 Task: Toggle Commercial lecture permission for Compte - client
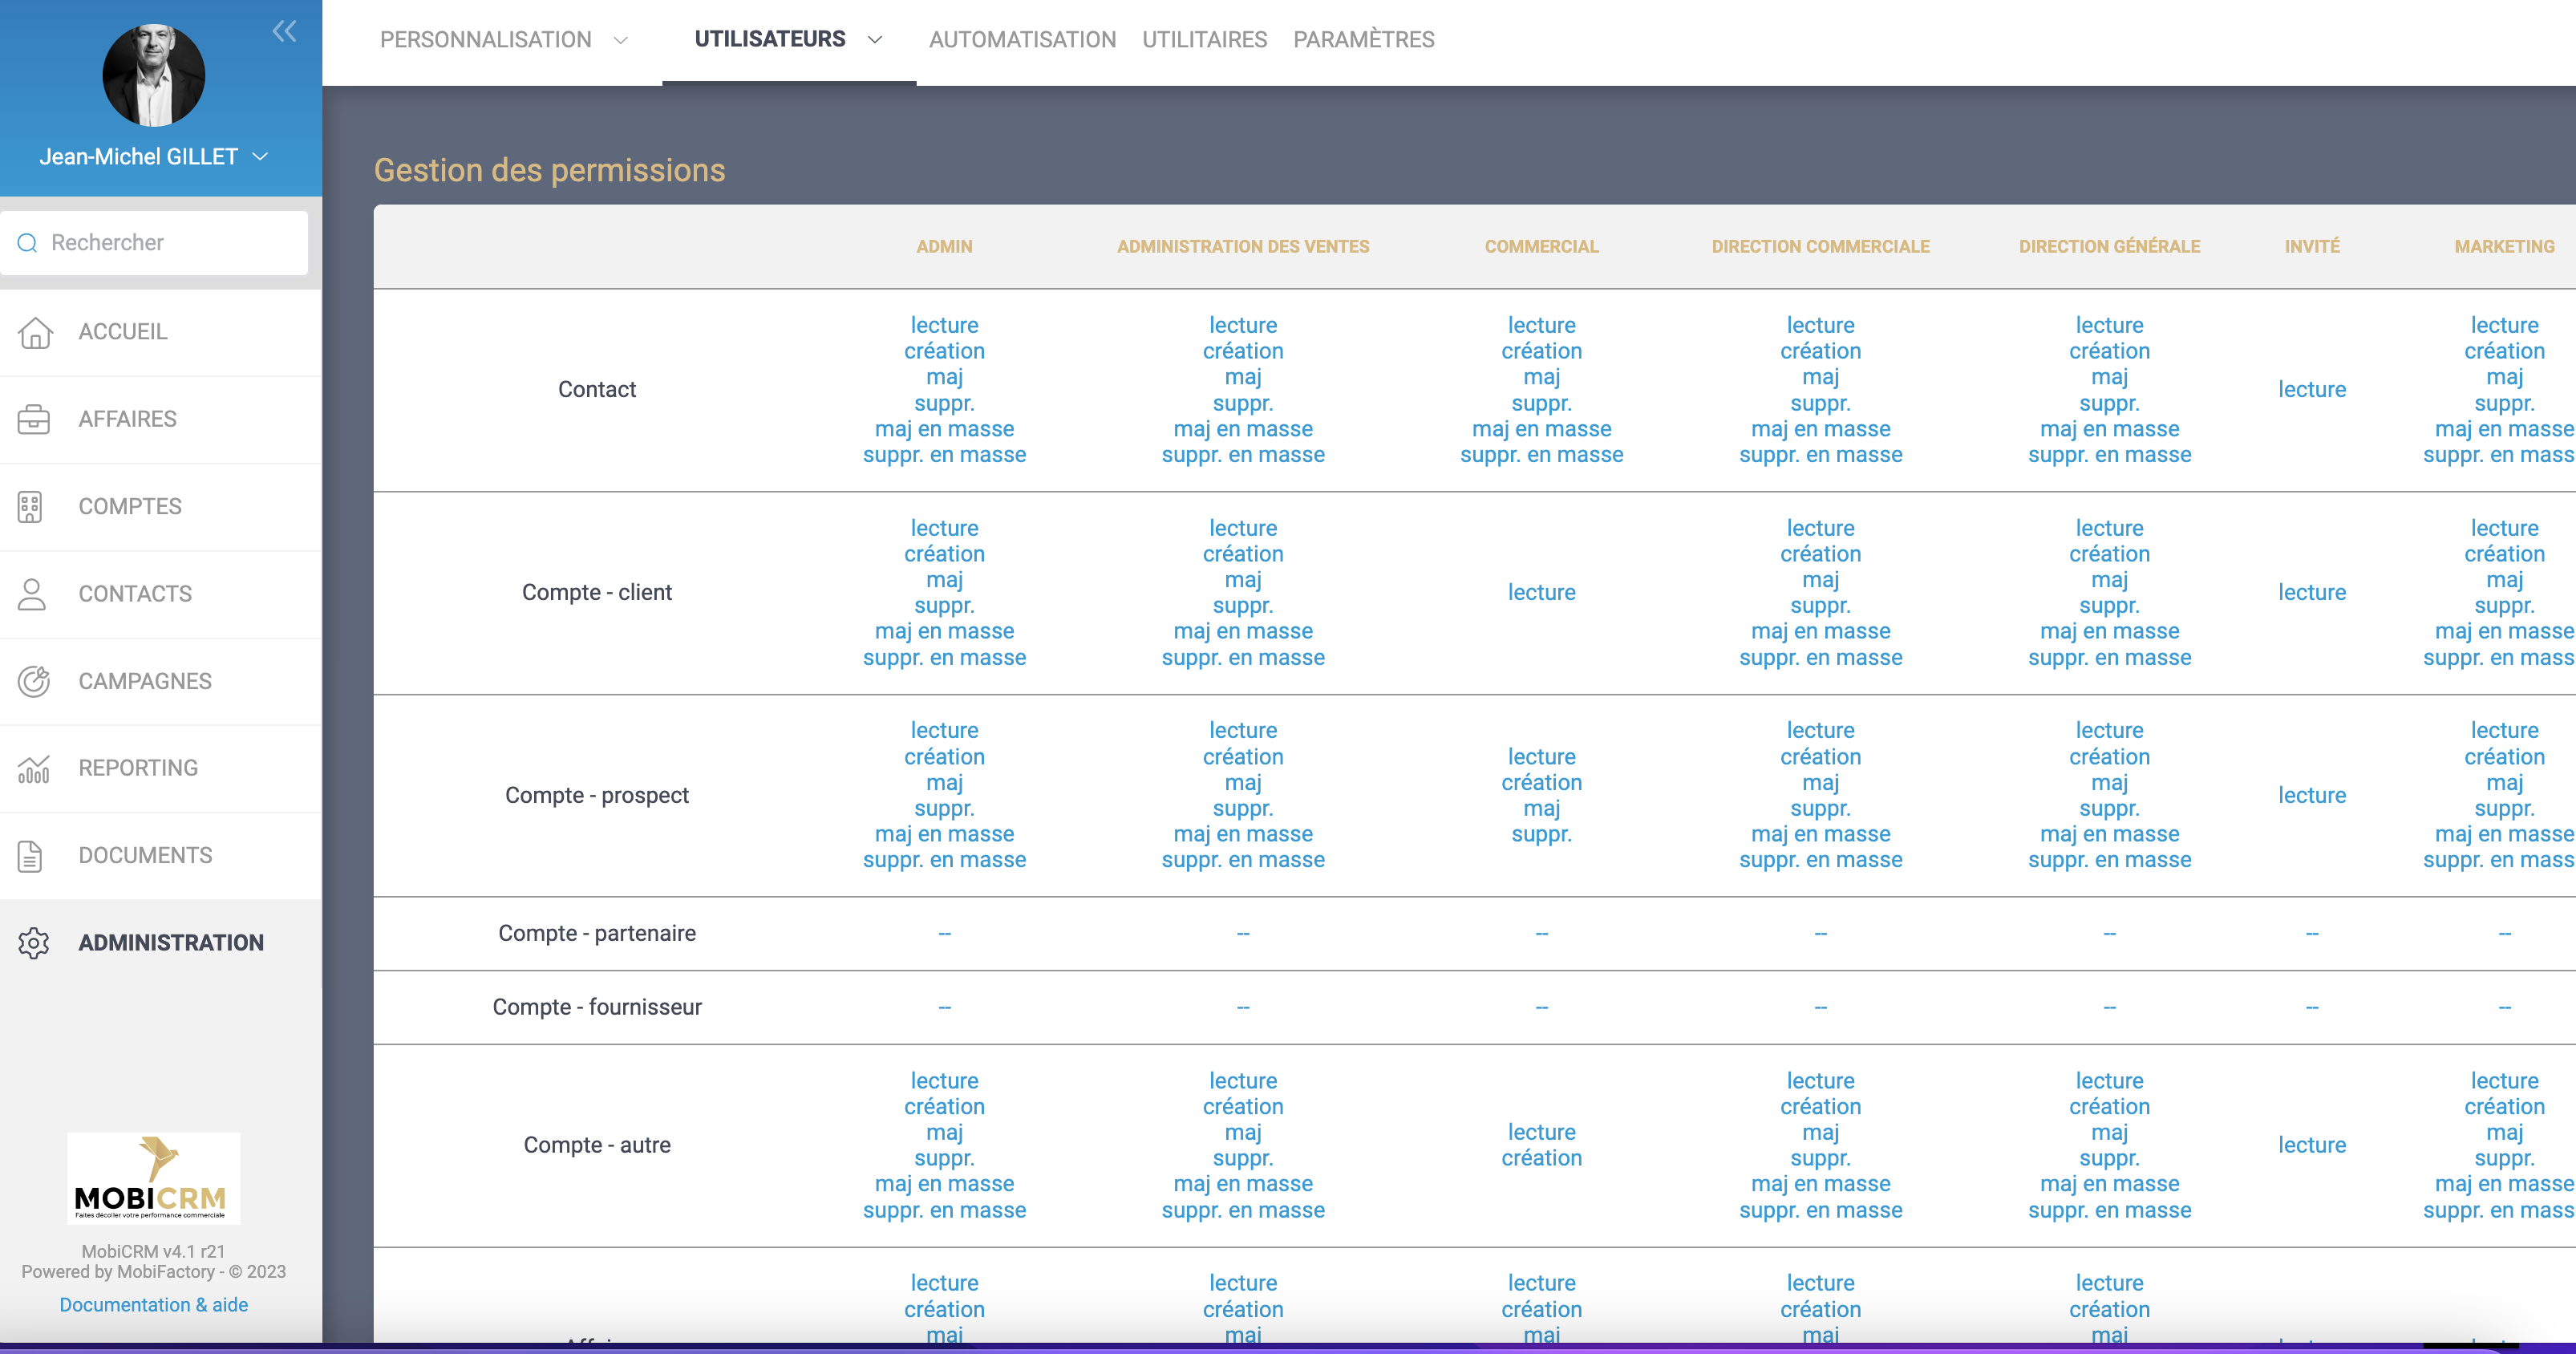pos(1541,592)
